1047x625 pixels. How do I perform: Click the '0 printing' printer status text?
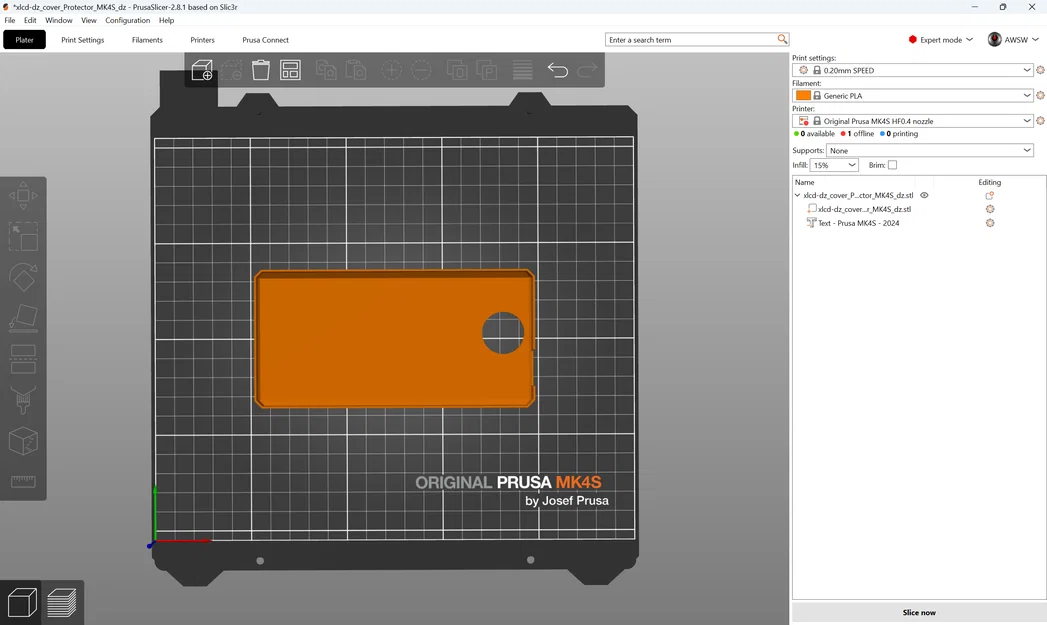899,134
